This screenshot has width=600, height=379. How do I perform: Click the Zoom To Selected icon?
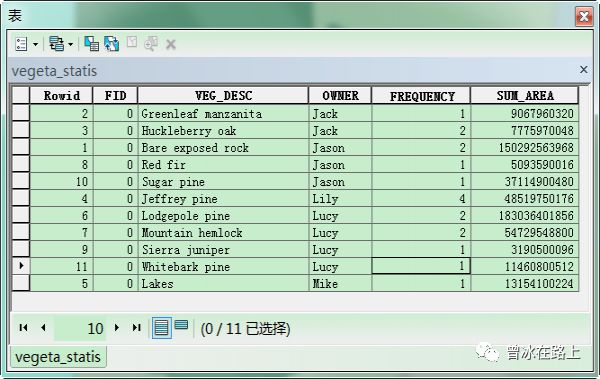point(151,44)
